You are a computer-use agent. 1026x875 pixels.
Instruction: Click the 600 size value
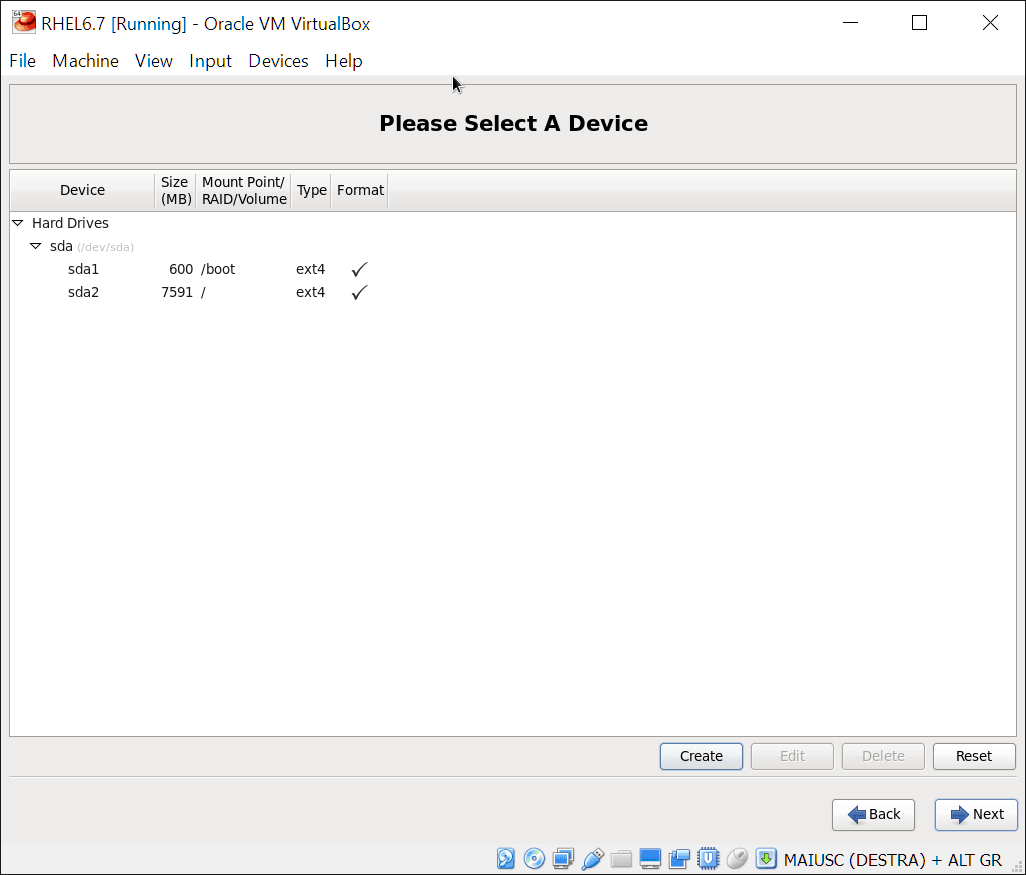181,269
